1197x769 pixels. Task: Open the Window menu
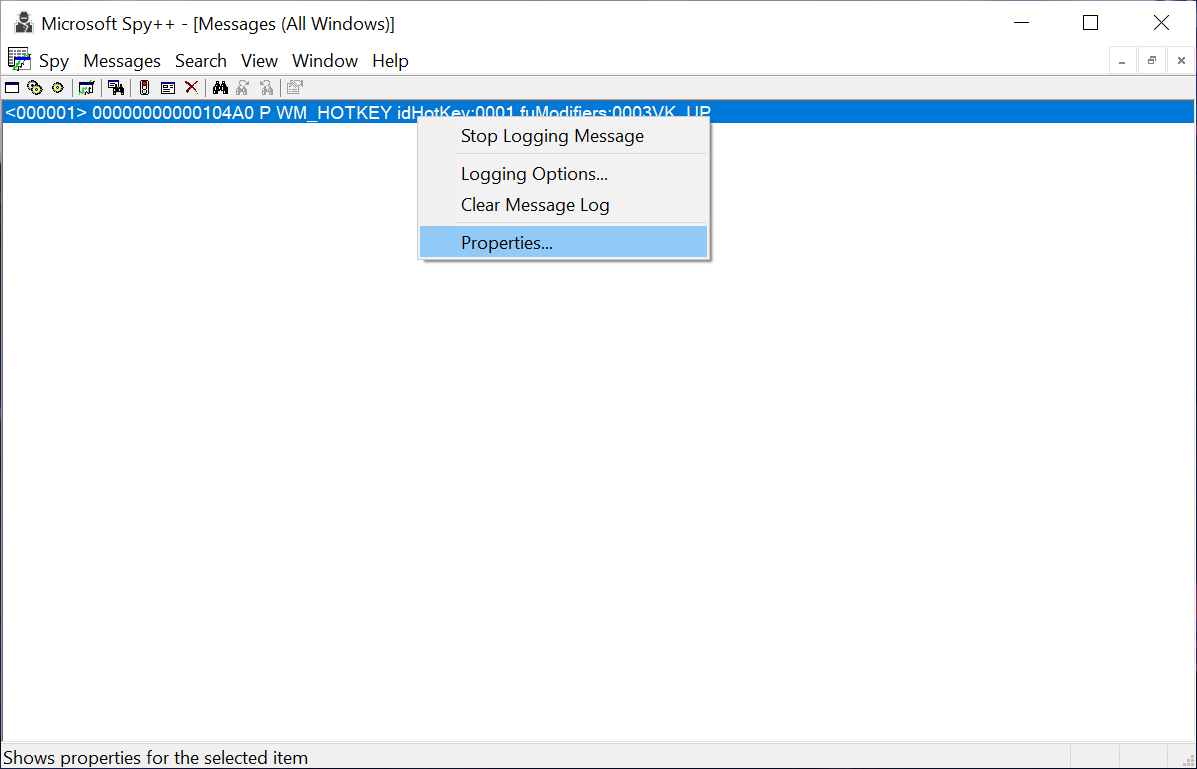tap(325, 61)
